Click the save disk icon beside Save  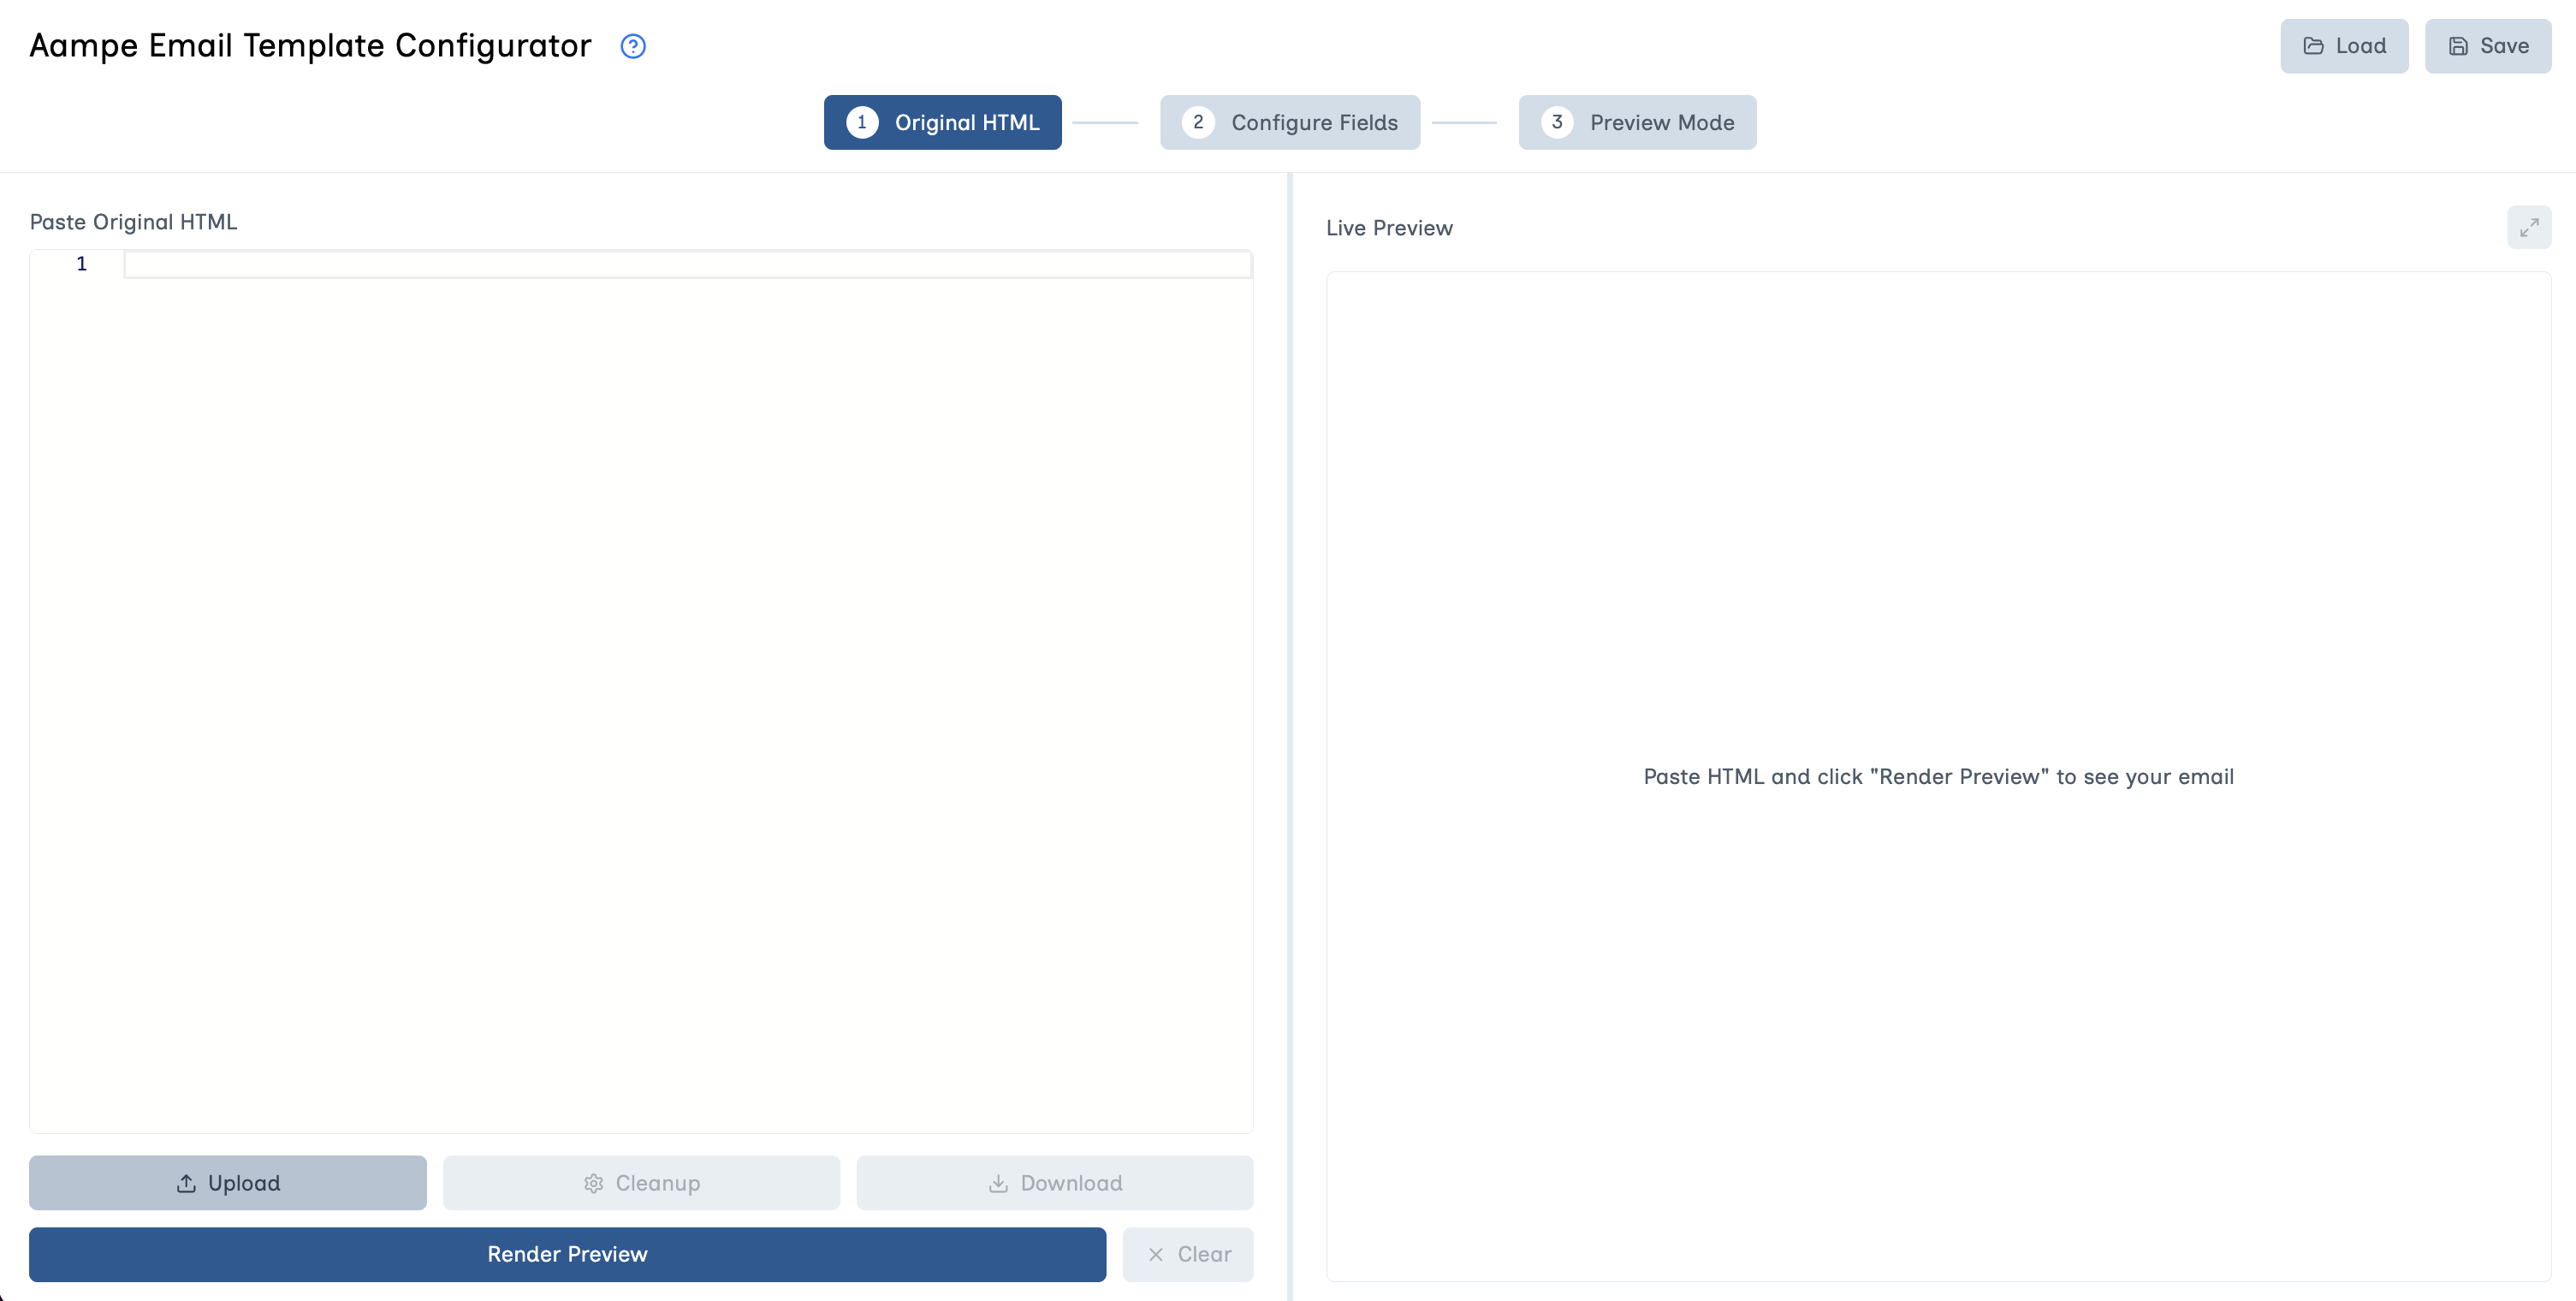[x=2458, y=45]
